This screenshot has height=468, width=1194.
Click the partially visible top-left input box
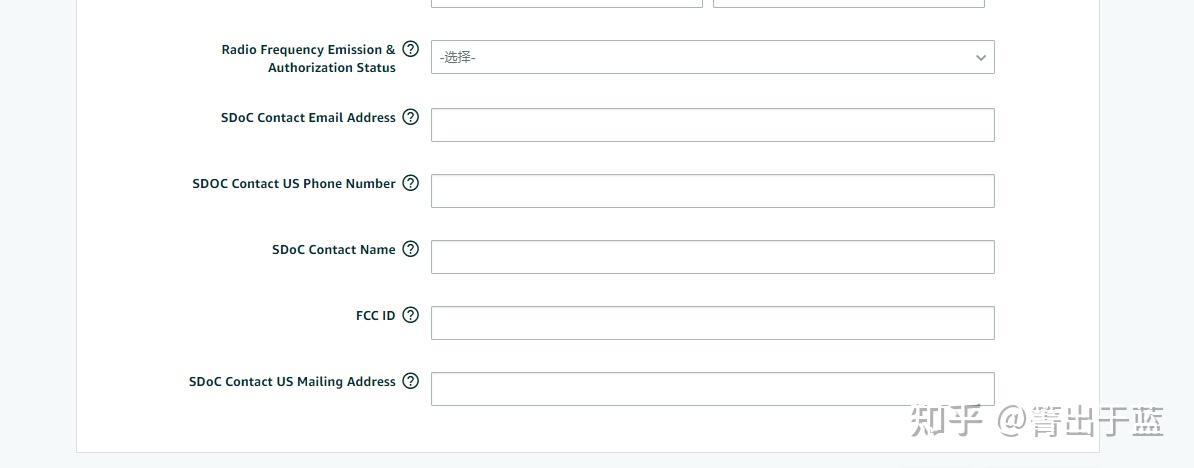tap(566, 3)
